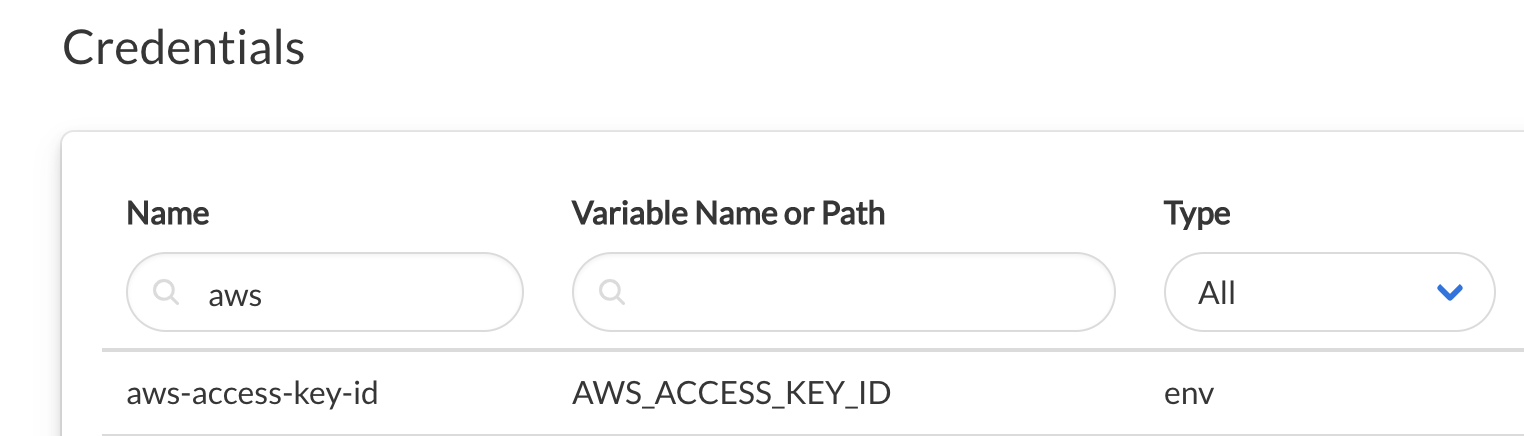Click the Type column header
The image size is (1524, 436).
(1197, 213)
